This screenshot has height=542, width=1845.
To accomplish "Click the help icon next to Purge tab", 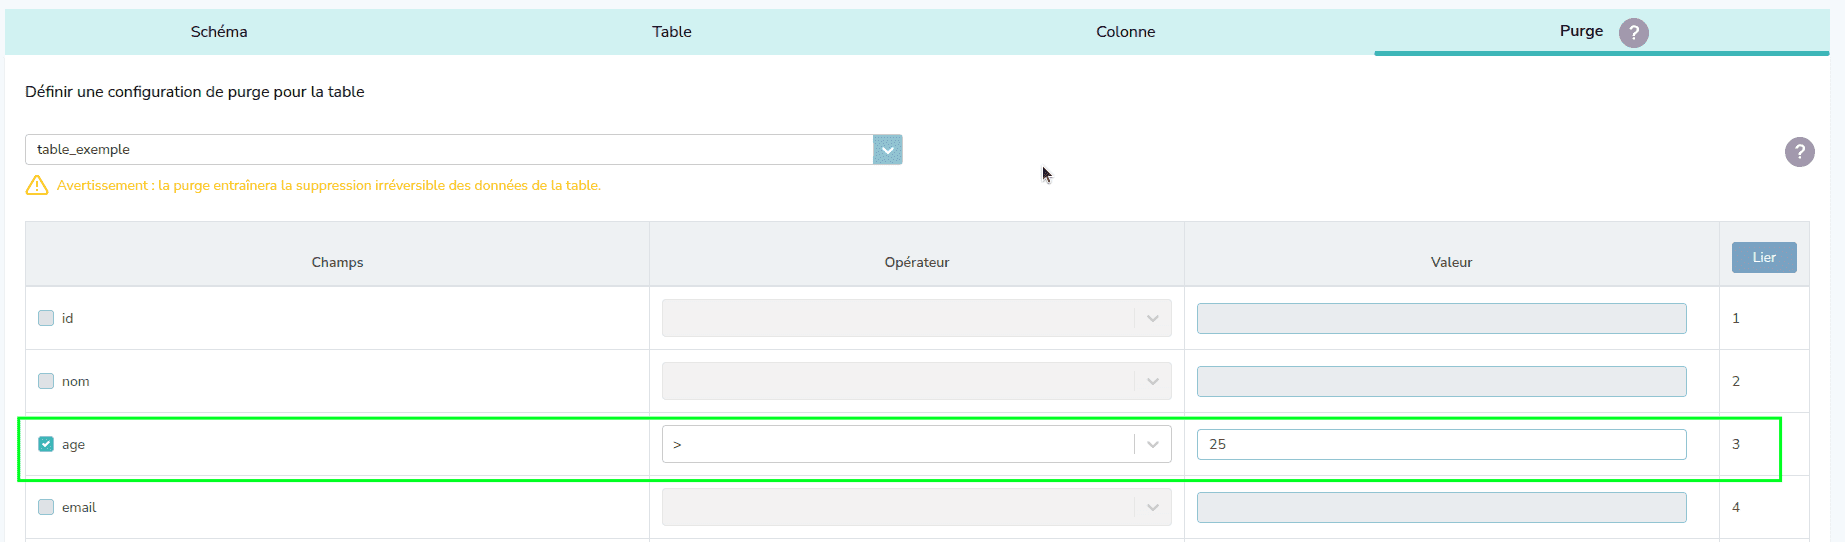I will [1633, 33].
